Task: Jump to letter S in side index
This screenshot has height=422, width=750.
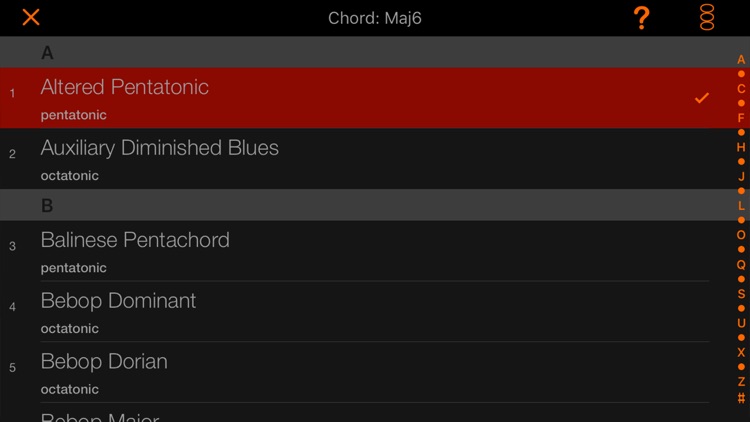Action: click(x=741, y=294)
